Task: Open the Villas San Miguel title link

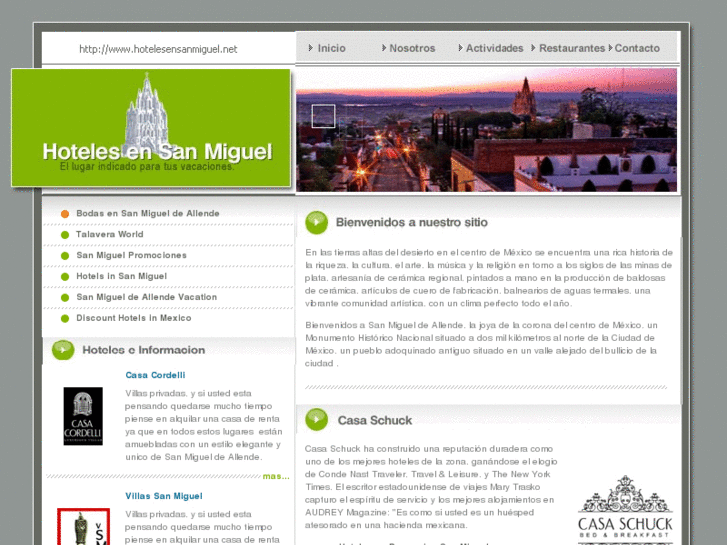Action: click(x=164, y=496)
